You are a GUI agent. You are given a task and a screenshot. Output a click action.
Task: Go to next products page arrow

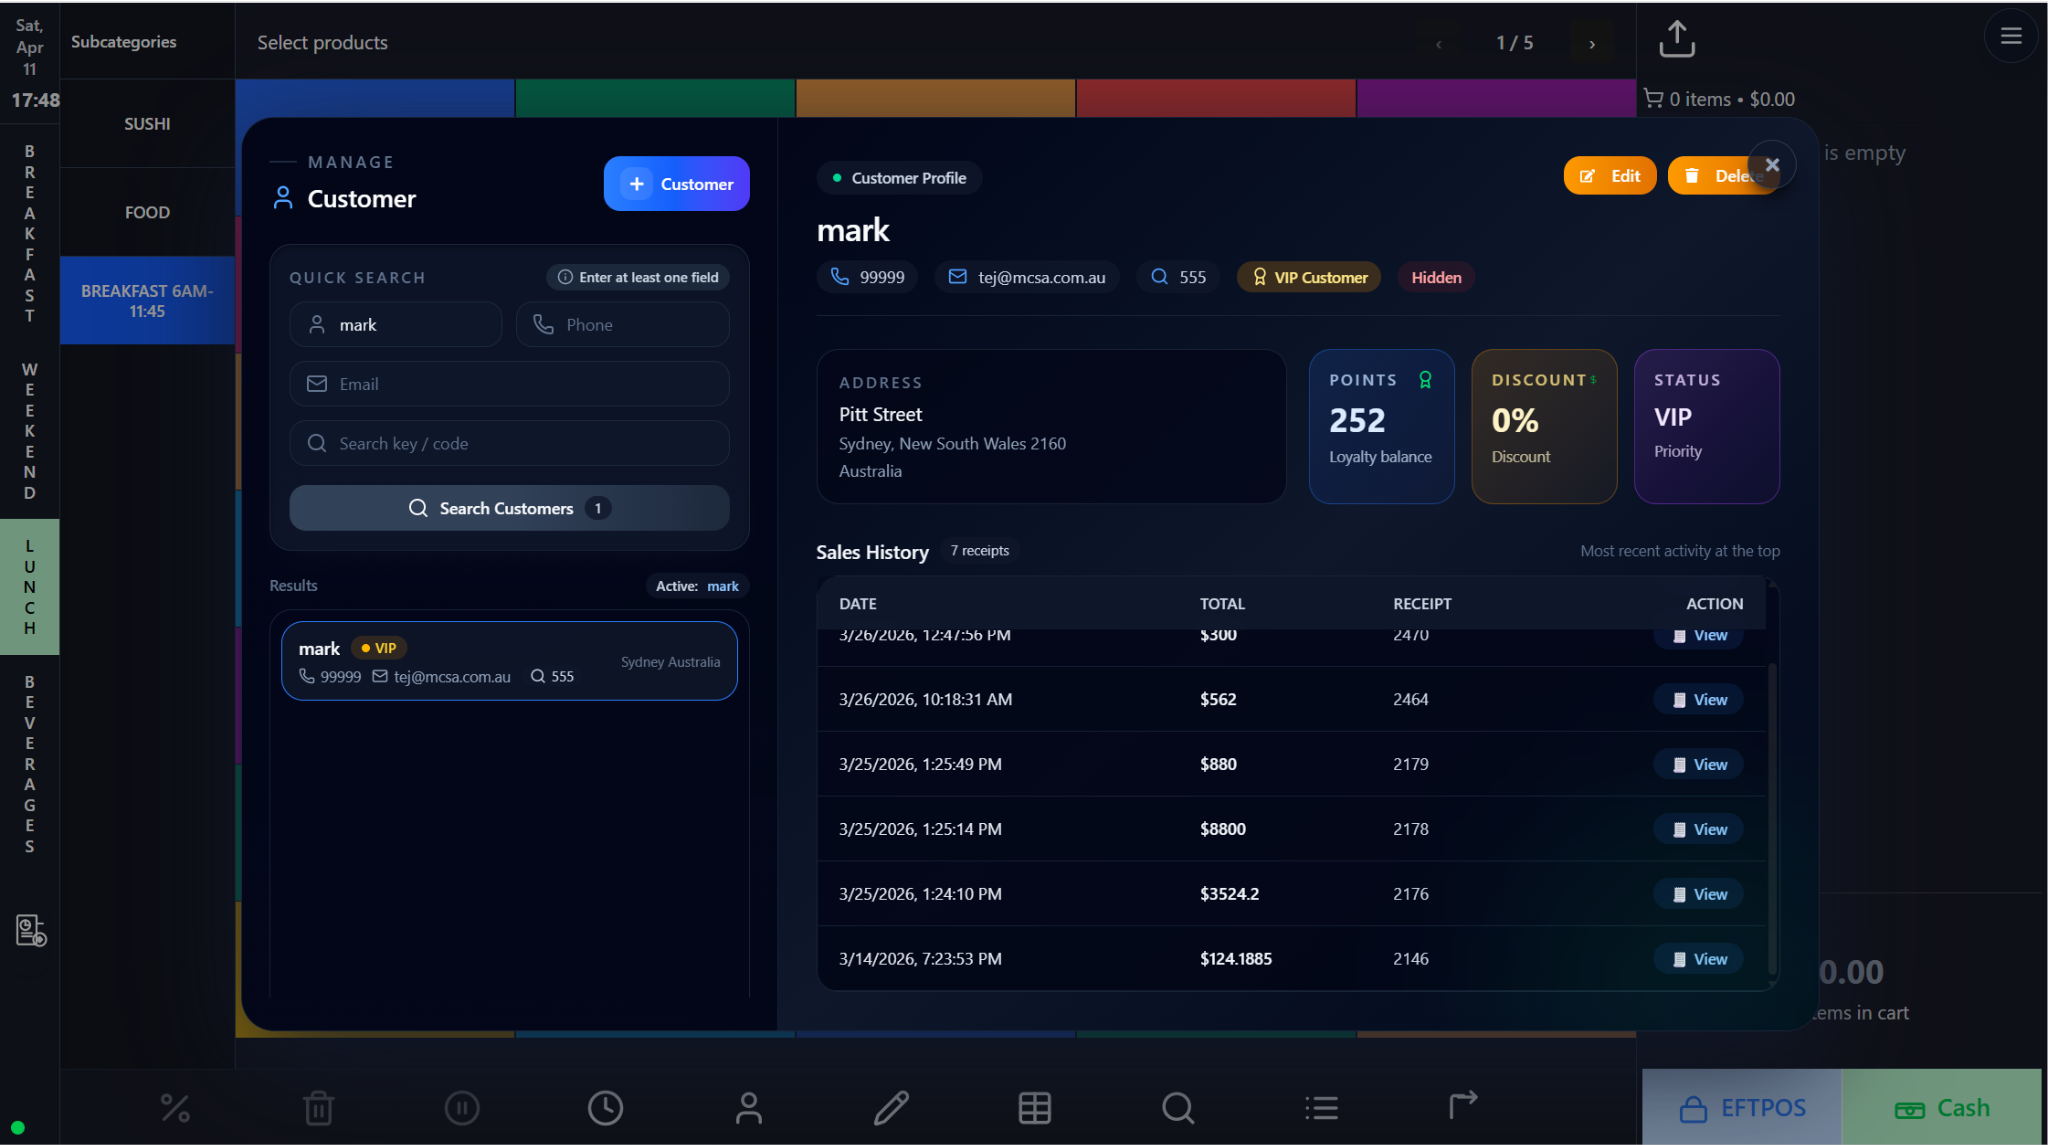tap(1592, 43)
